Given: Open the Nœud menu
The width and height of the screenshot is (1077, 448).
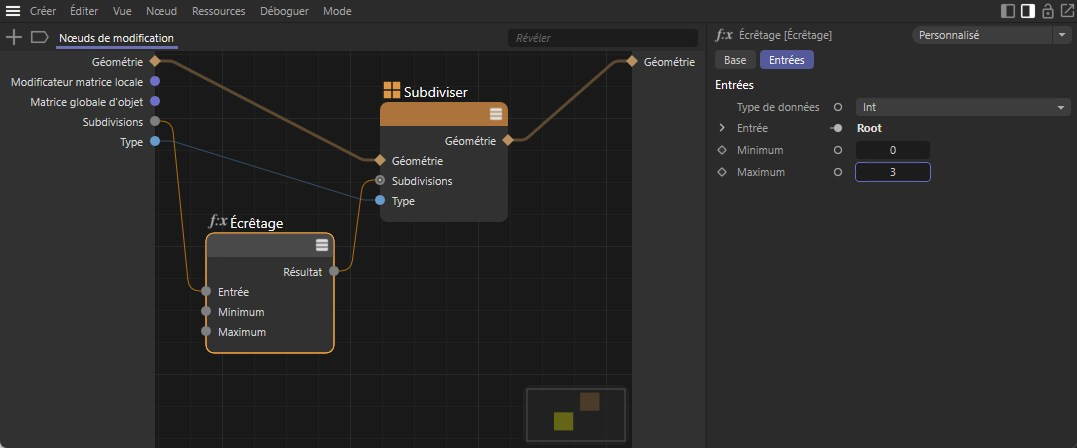Looking at the screenshot, I should point(160,11).
